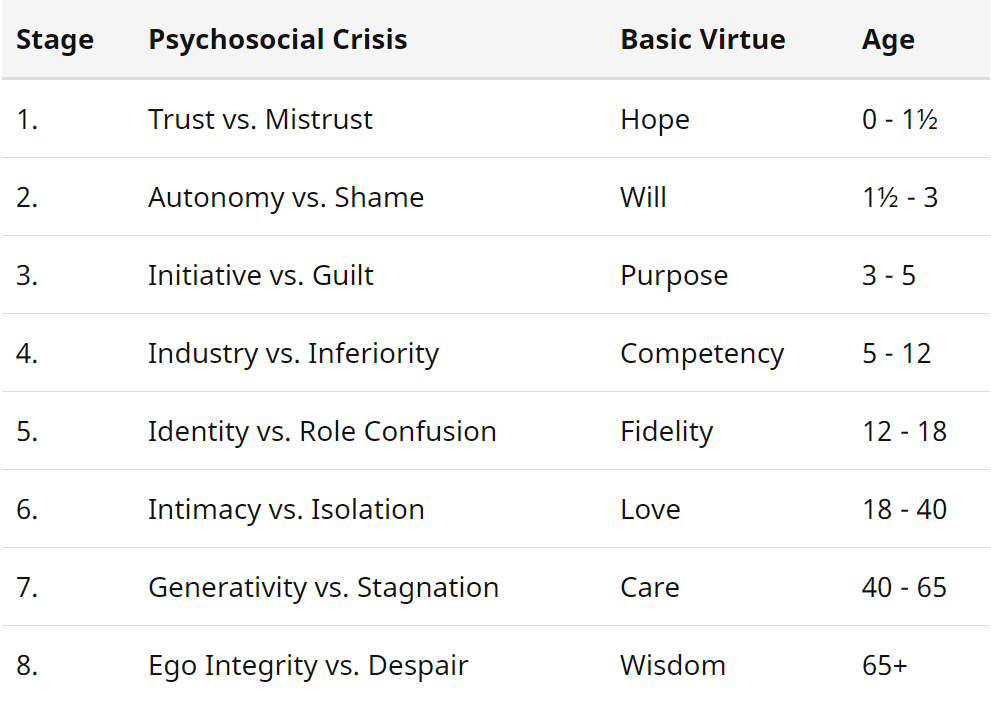Select Identity vs. Role Confusion row text
This screenshot has width=991, height=703.
(322, 432)
